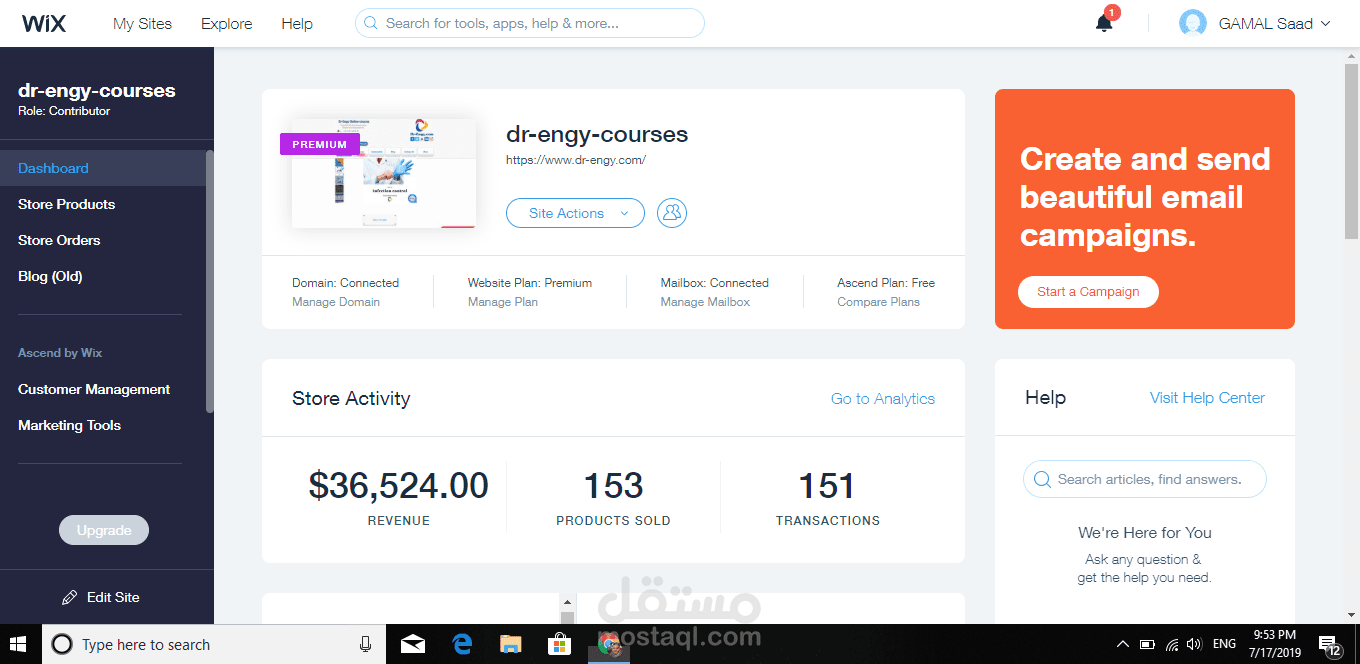Image resolution: width=1360 pixels, height=664 pixels.
Task: Open Microsoft Store from taskbar
Action: click(560, 645)
